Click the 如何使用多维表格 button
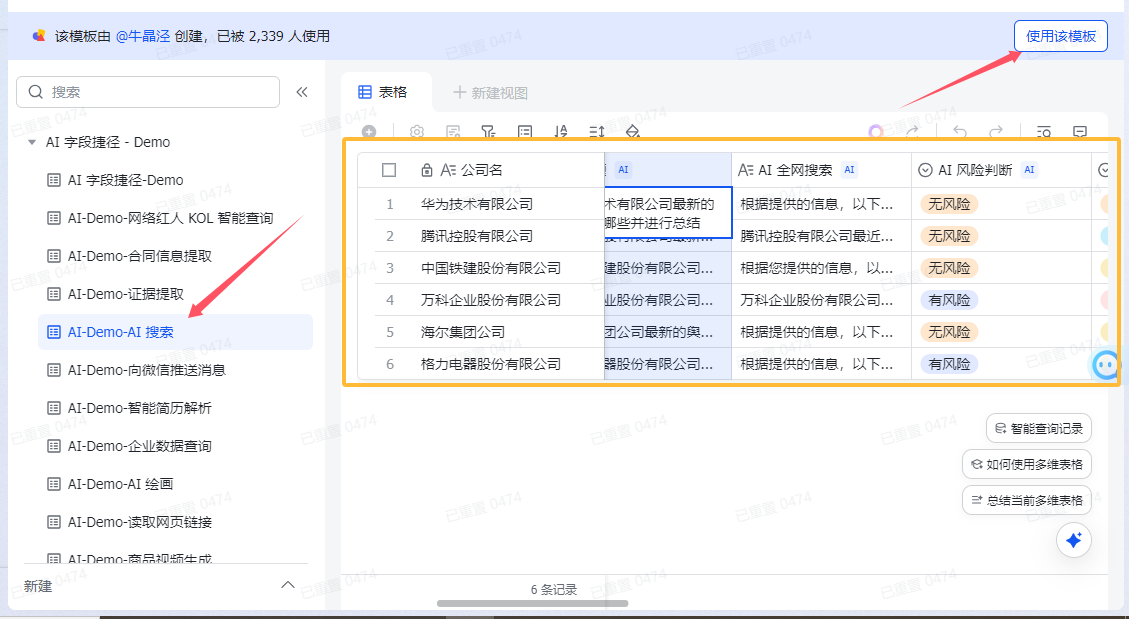Image resolution: width=1129 pixels, height=619 pixels. tap(1027, 464)
